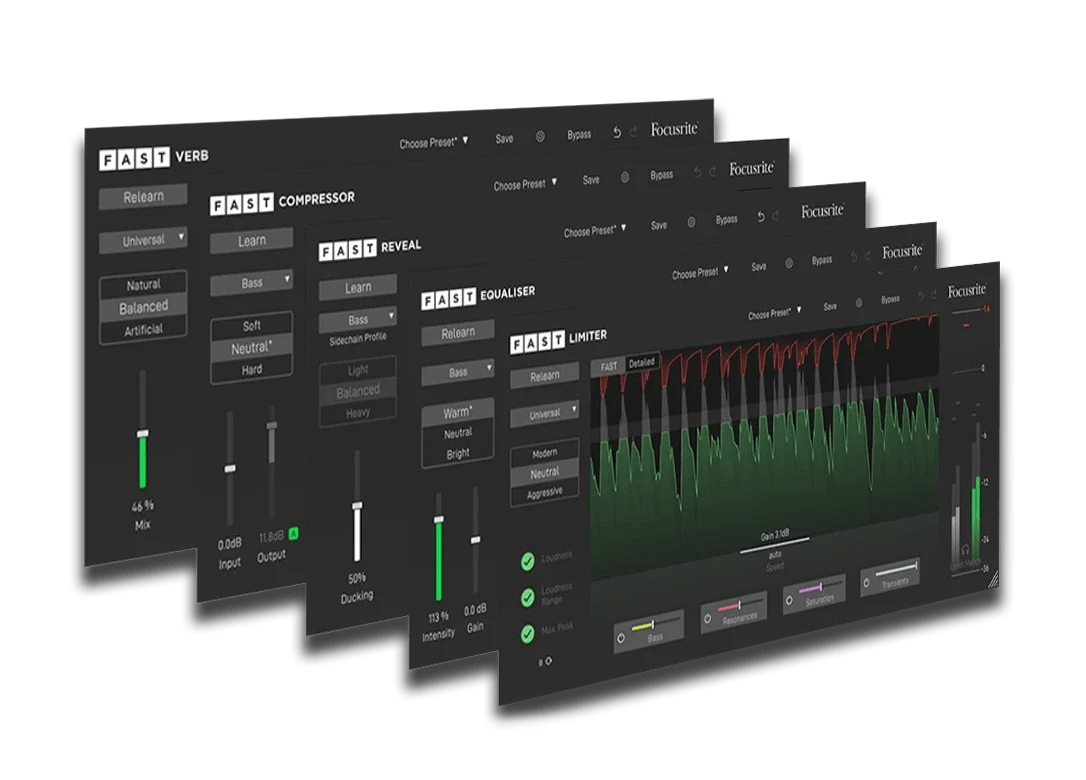Image resolution: width=1086 pixels, height=780 pixels.
Task: Click redo arrow in FAST Limiter window
Action: 934,294
